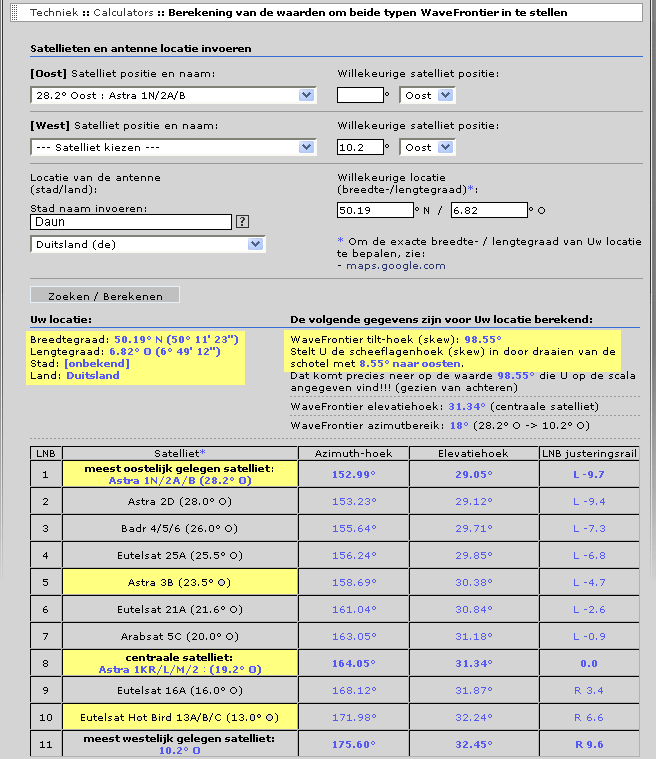This screenshot has width=656, height=759.
Task: Click the elevation value 31.34° in the table
Action: click(473, 664)
